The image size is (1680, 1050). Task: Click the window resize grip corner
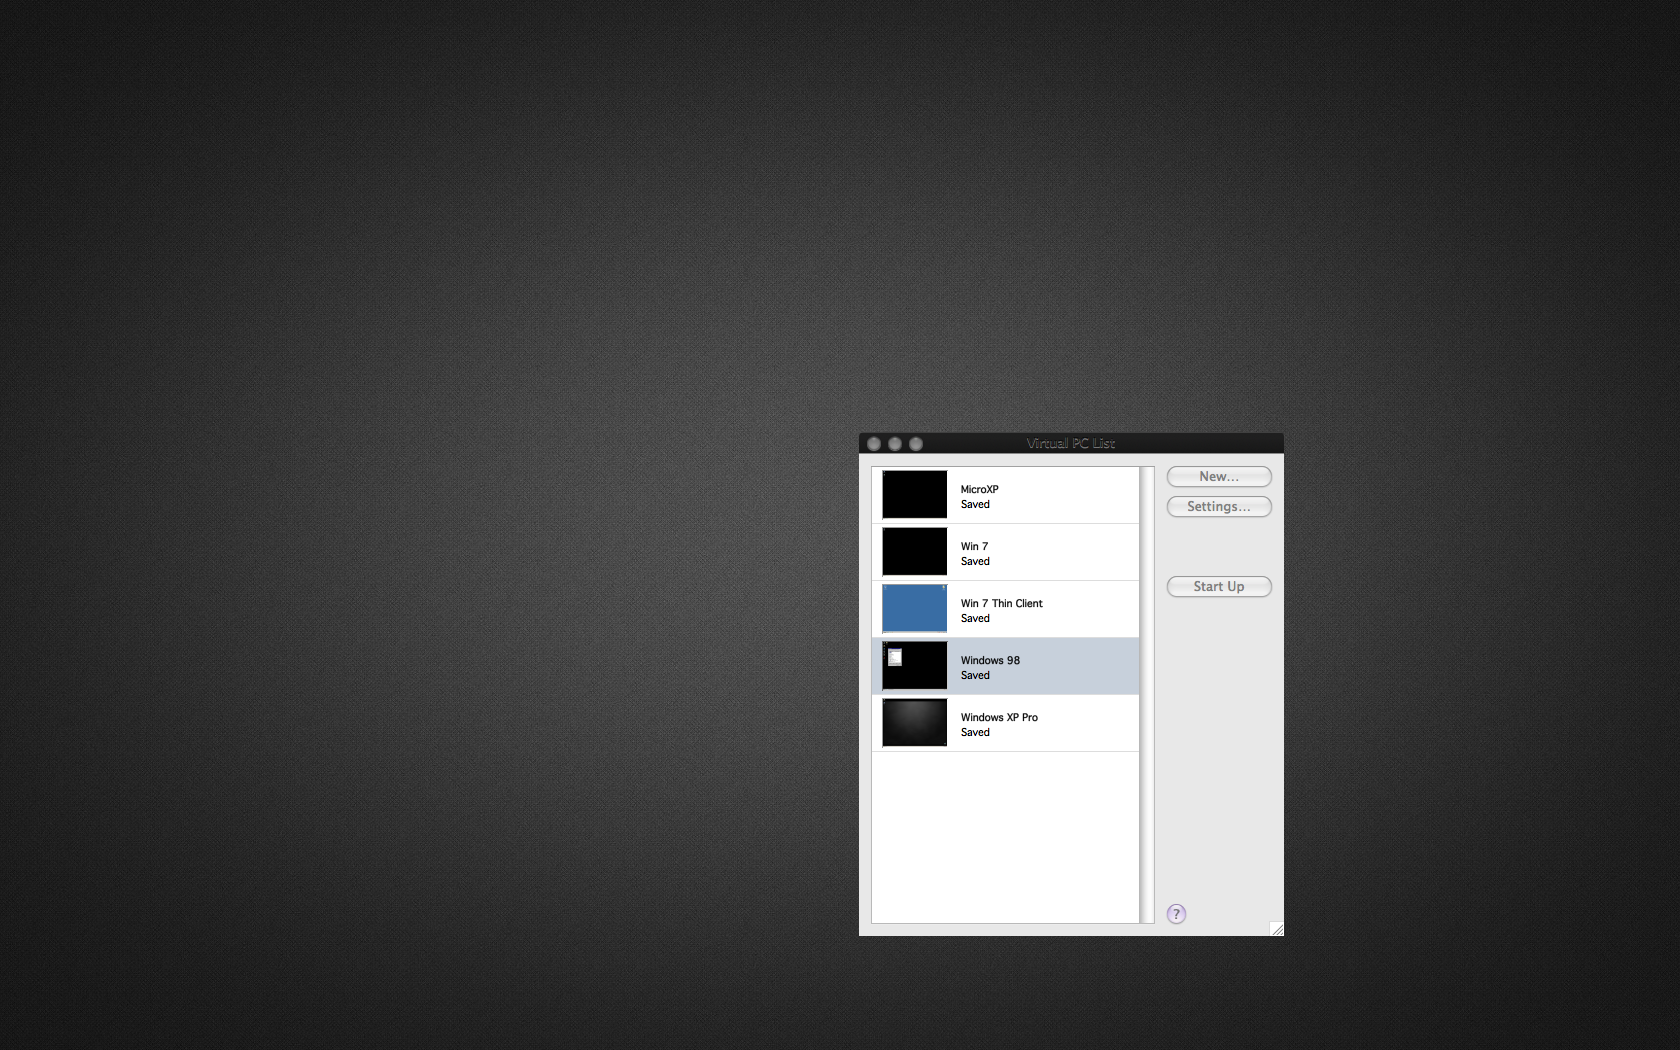(1277, 929)
